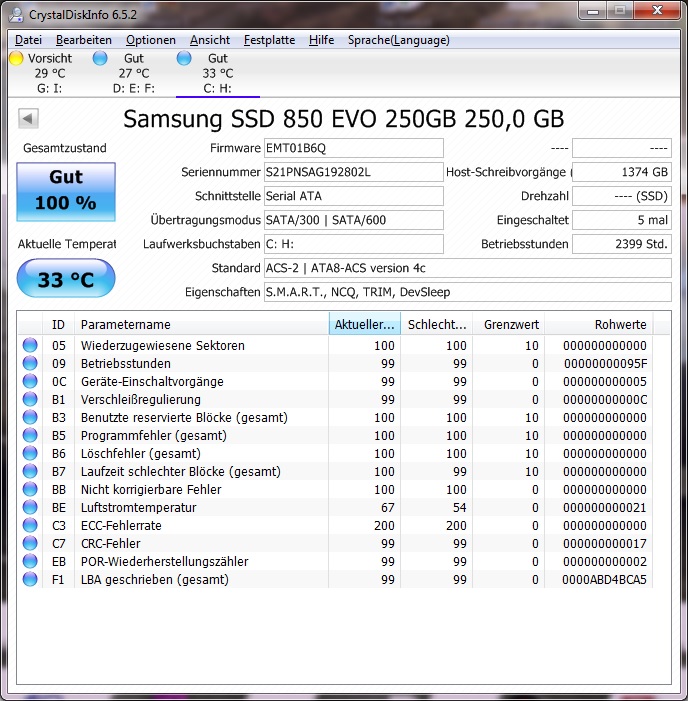
Task: Click the Schnittstelle field Serial ATA
Action: (x=354, y=196)
